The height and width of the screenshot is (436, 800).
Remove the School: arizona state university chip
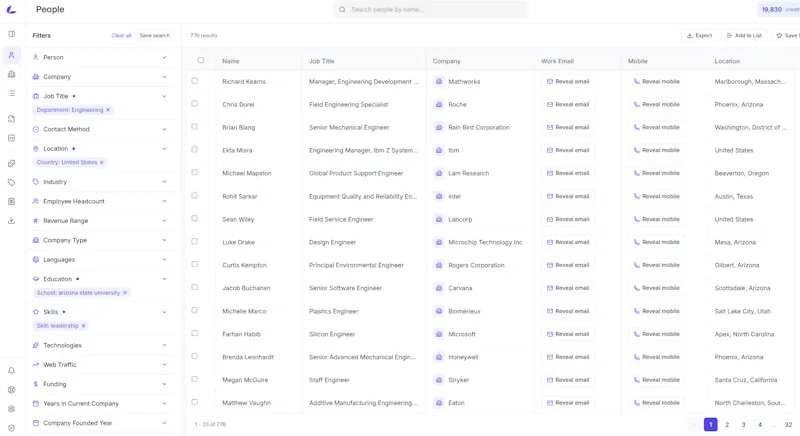point(125,293)
